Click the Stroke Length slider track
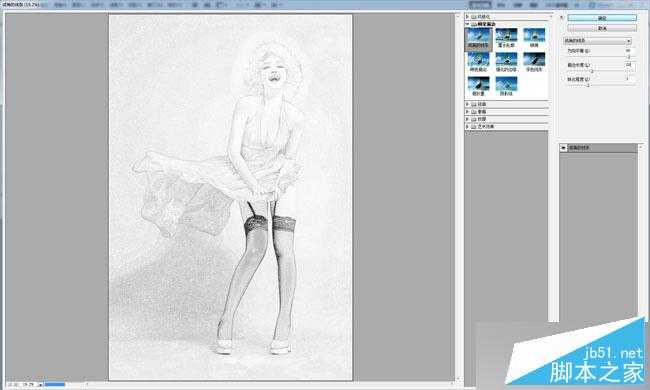This screenshot has height=390, width=650. coord(601,71)
